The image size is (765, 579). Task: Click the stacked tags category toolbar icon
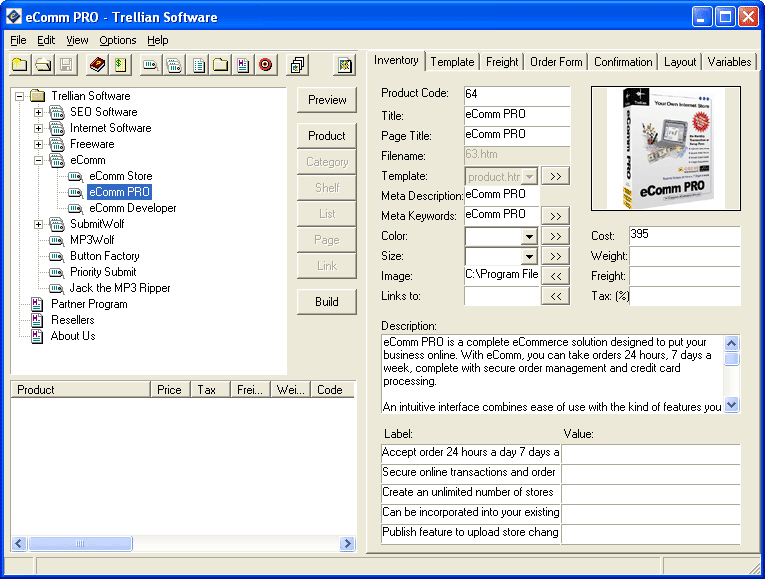pos(174,64)
